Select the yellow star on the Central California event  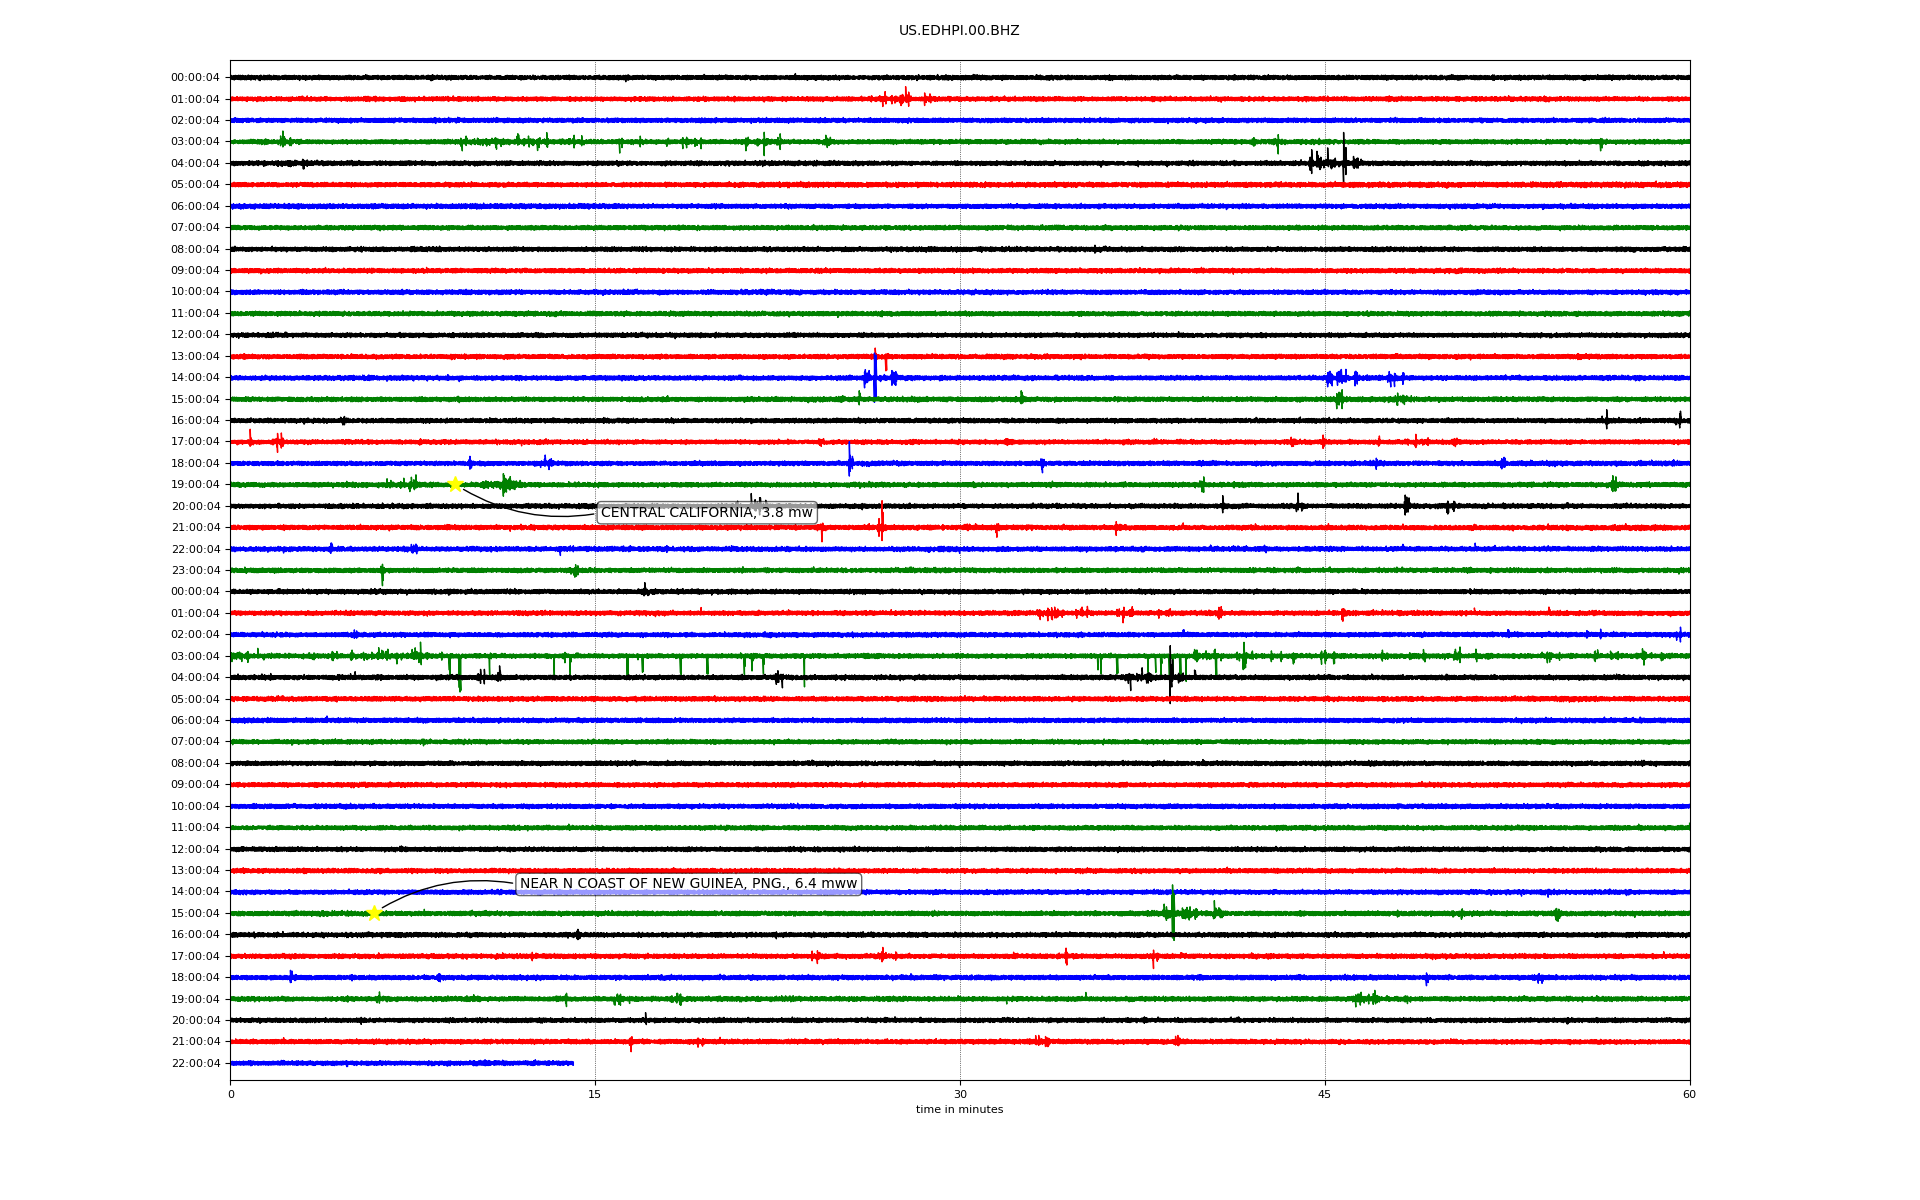pyautogui.click(x=455, y=485)
